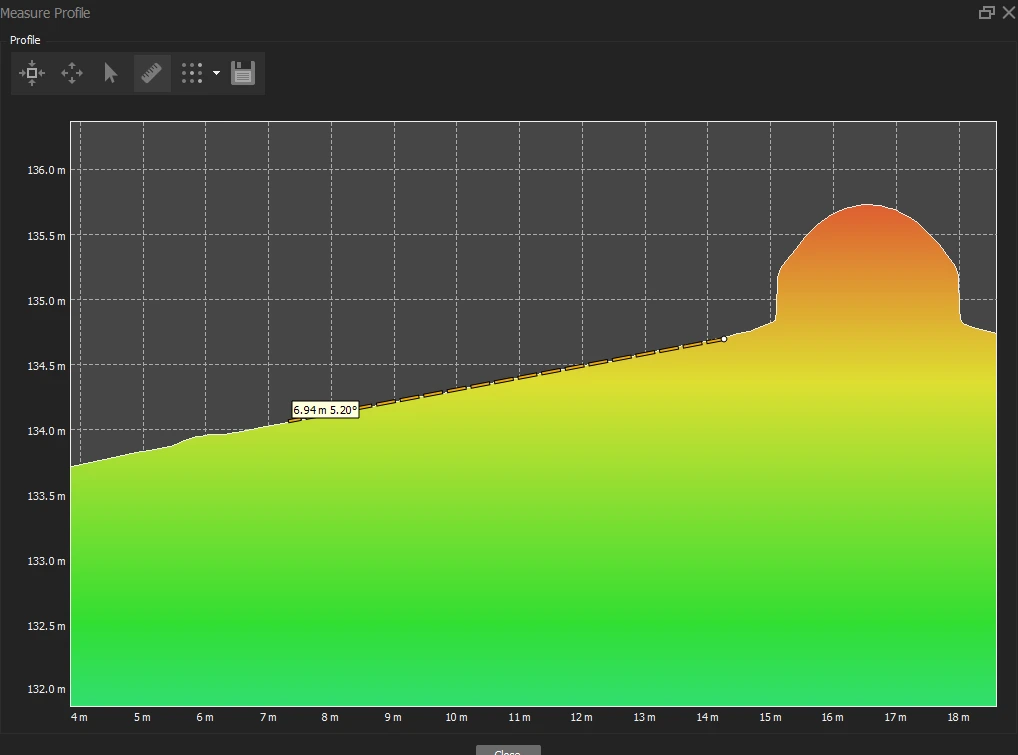
Task: Click the top of the orange dome
Action: (866, 206)
